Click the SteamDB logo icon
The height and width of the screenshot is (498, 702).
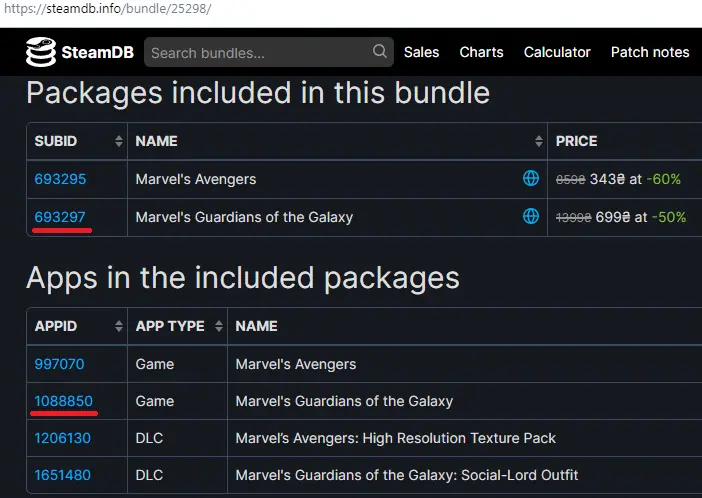(x=41, y=52)
